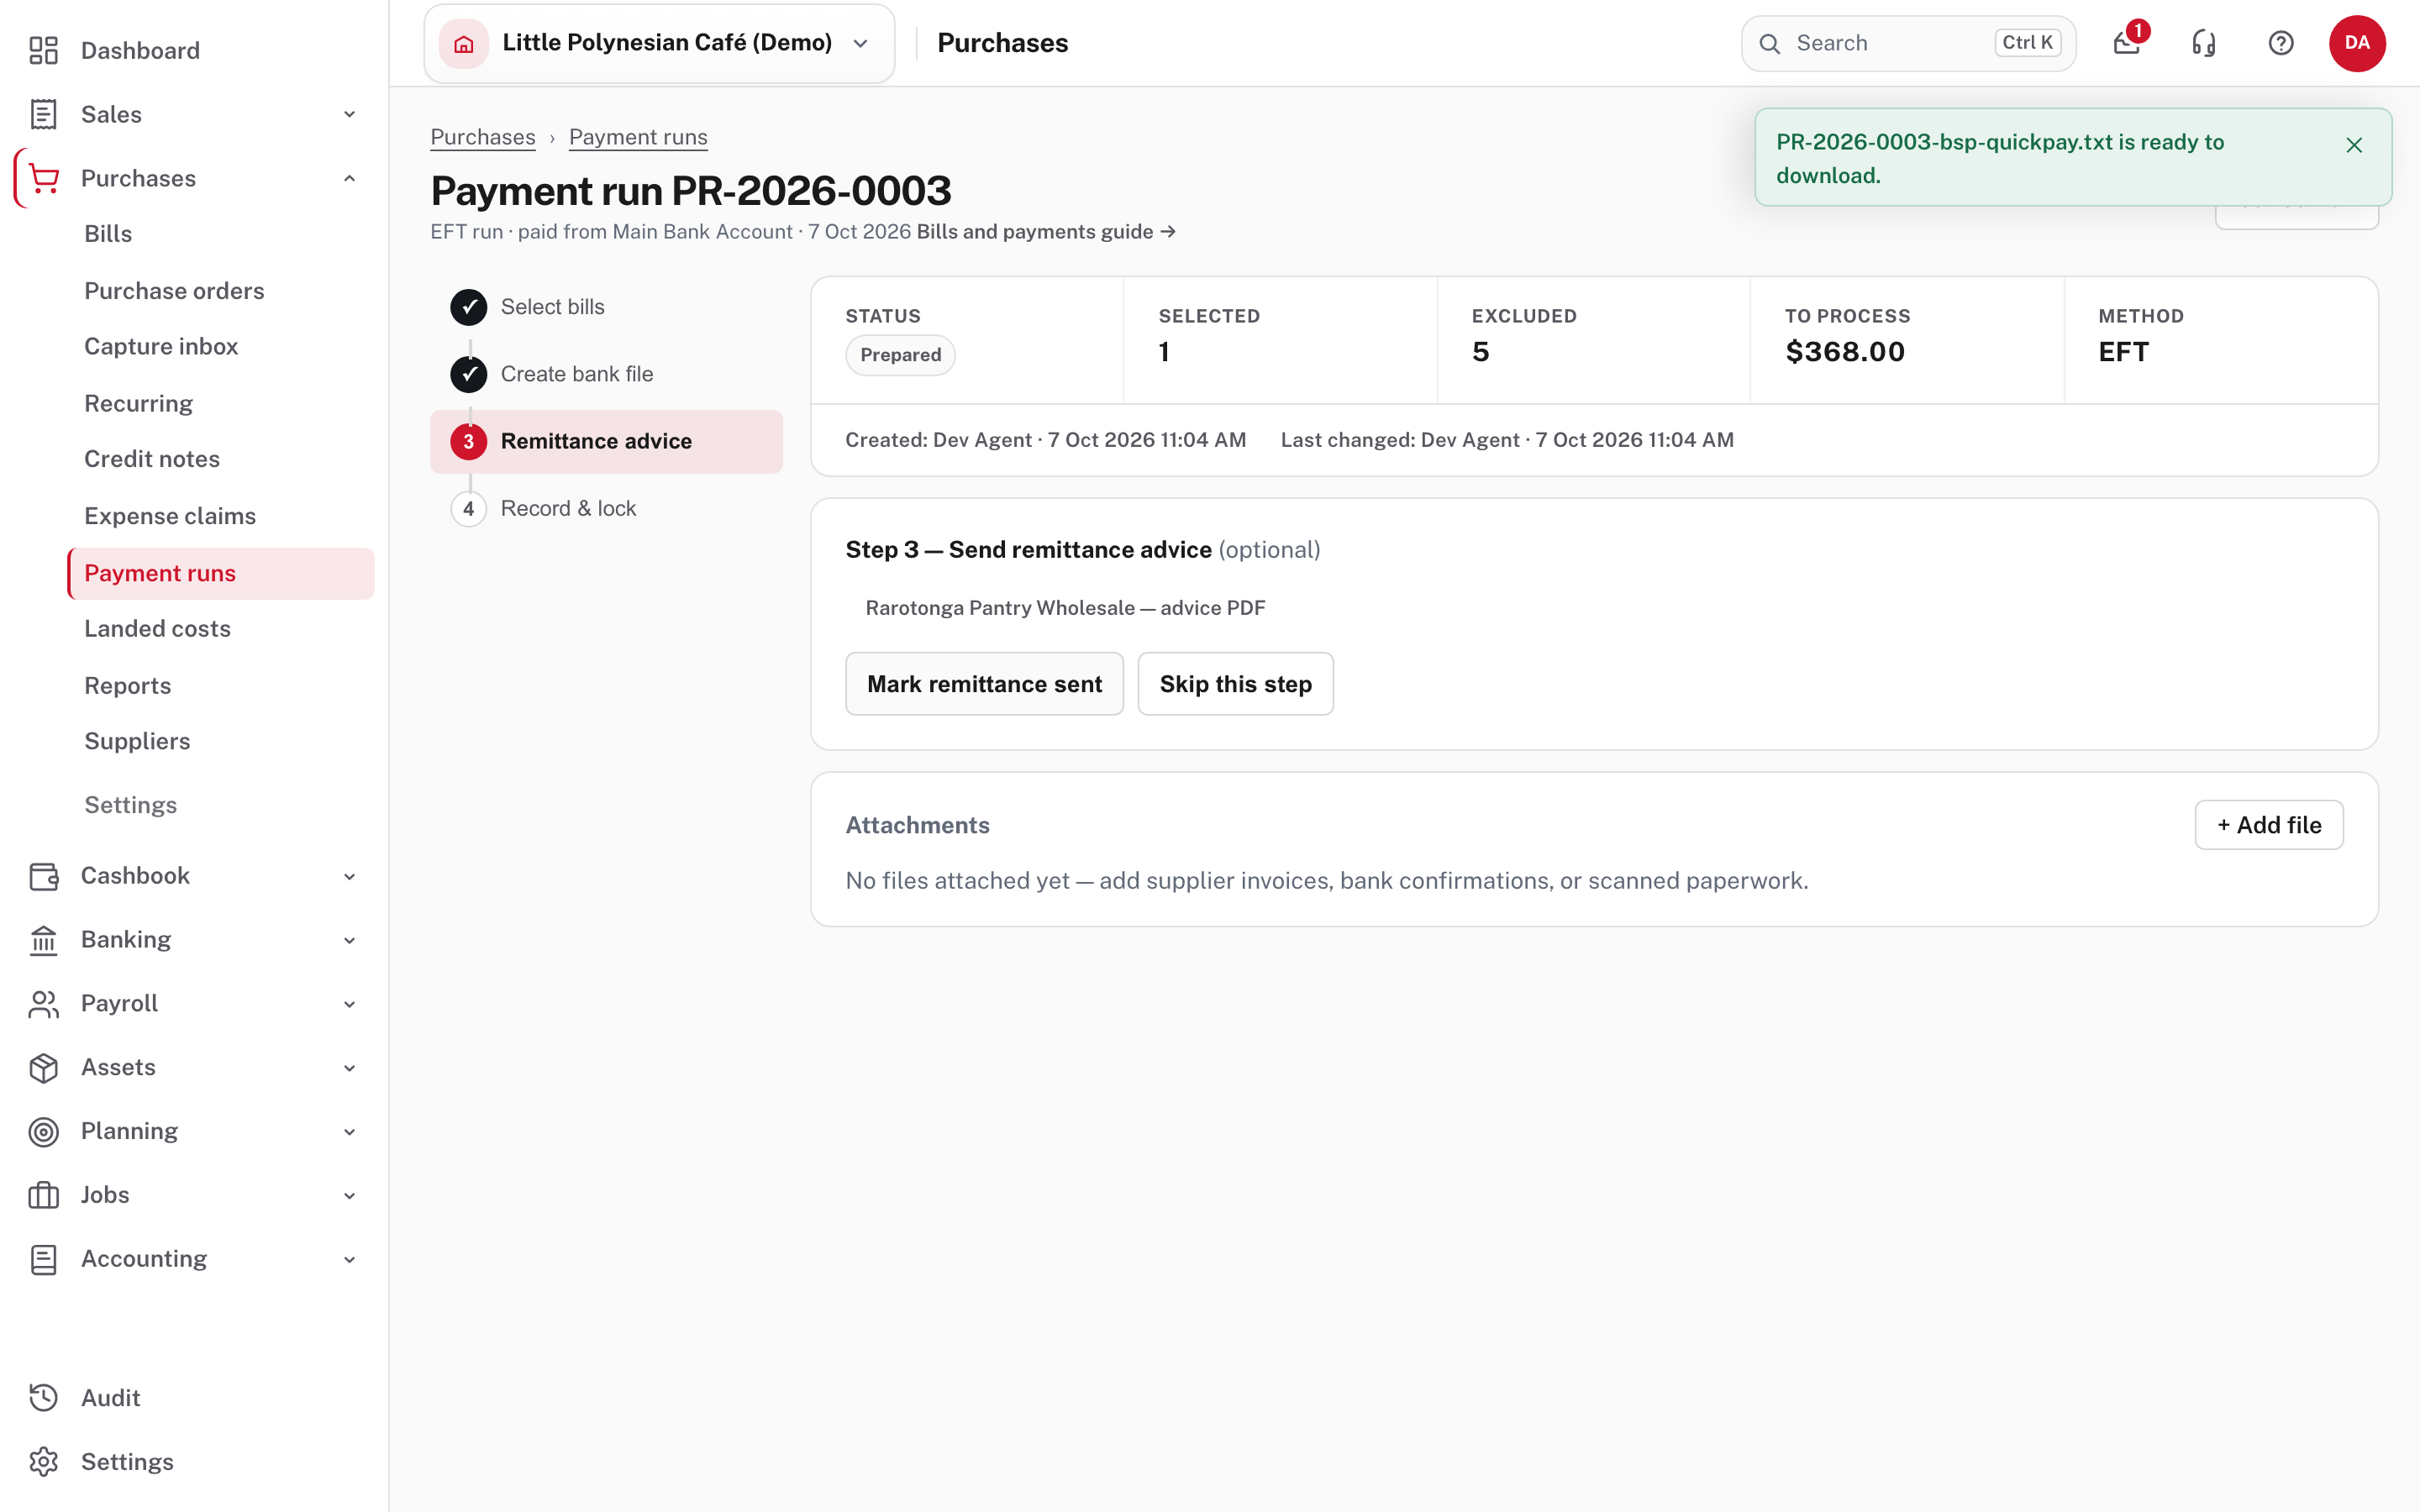Click the Payroll people icon
Screen dimensions: 2420x1512
43,1004
